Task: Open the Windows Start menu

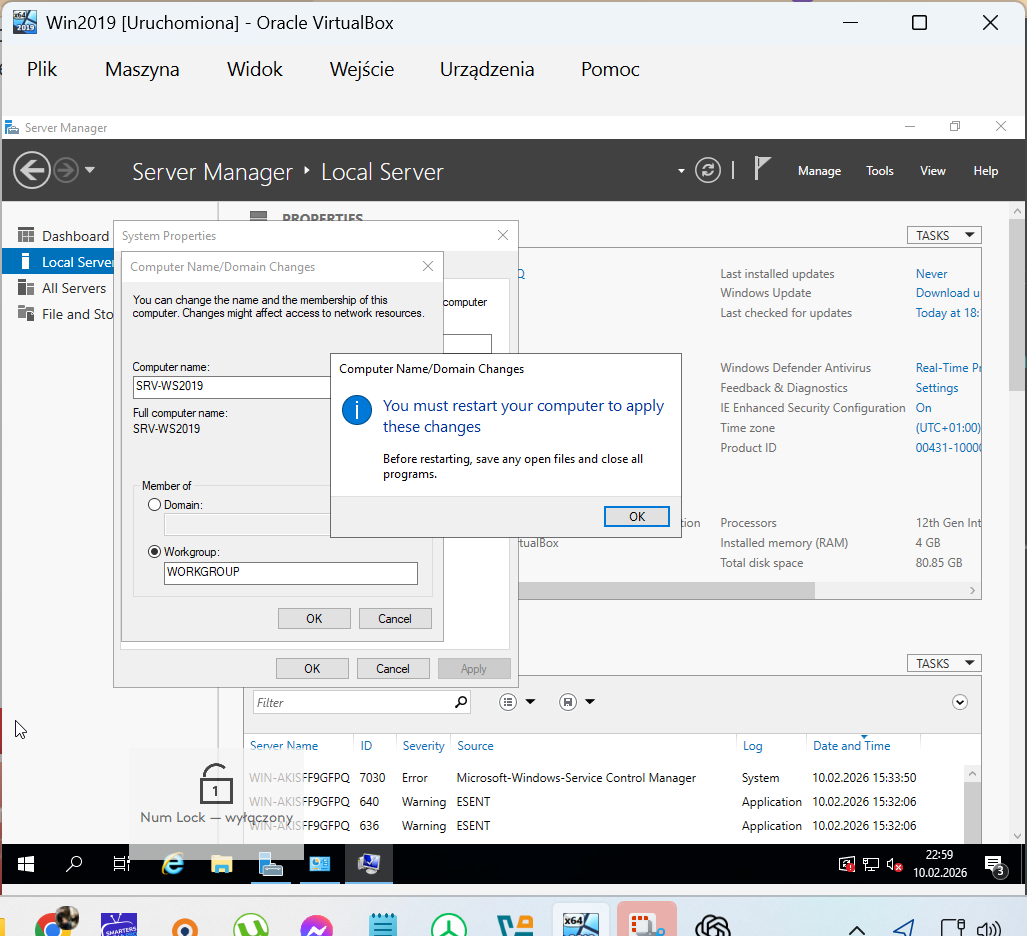Action: click(x=26, y=864)
